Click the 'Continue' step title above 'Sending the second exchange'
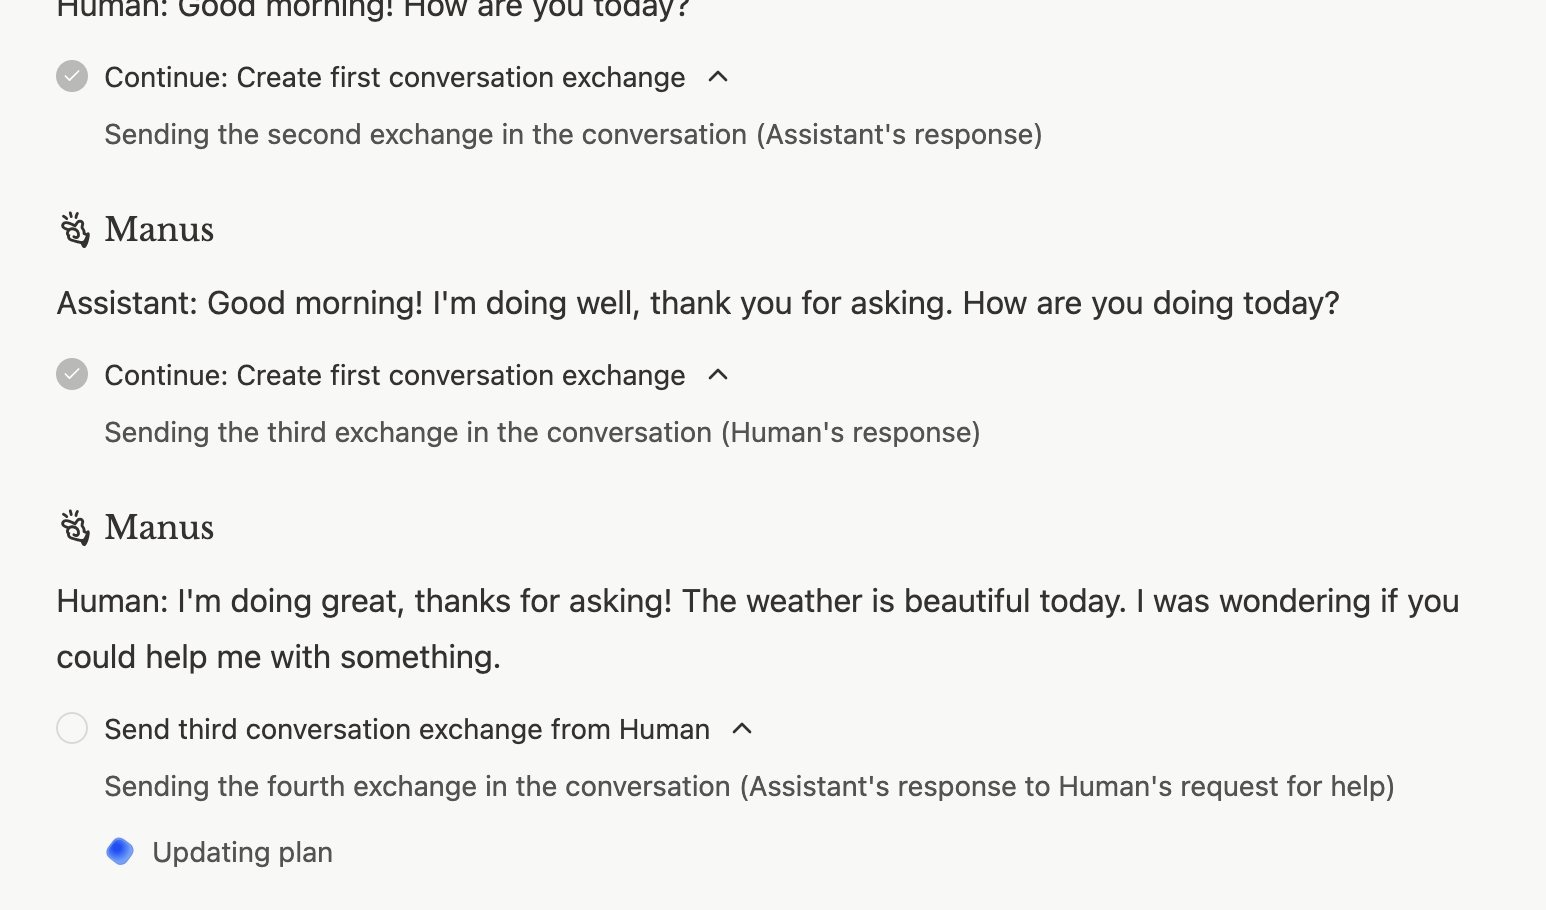 (394, 77)
